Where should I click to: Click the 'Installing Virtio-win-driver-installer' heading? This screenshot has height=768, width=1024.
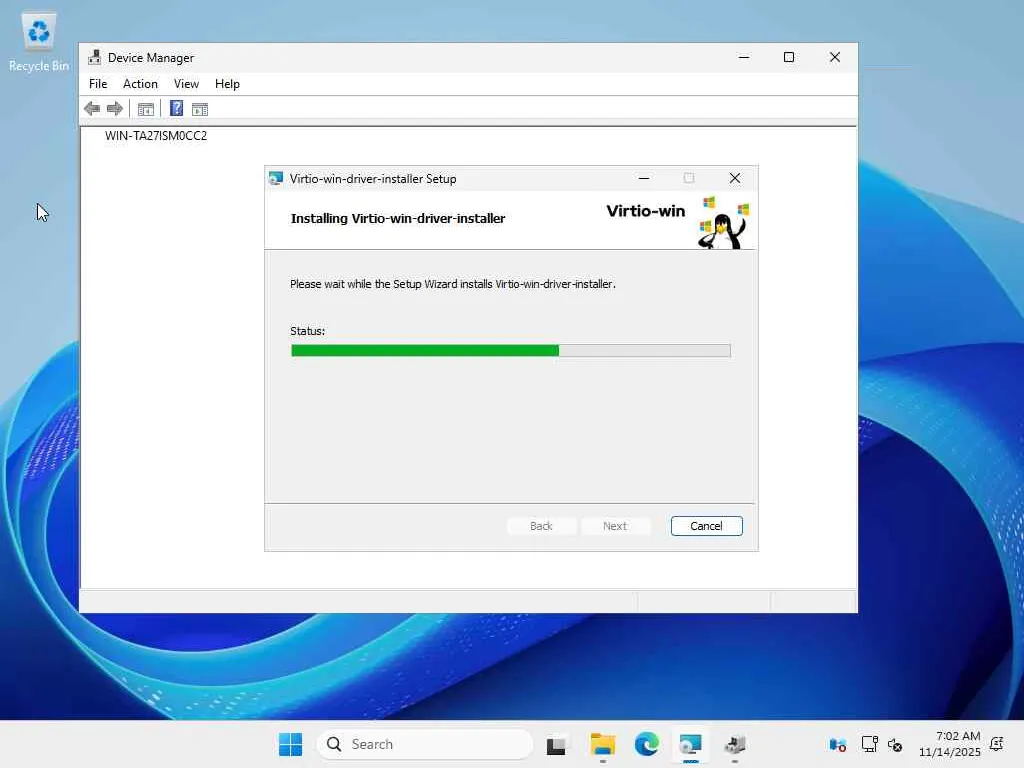pos(398,219)
